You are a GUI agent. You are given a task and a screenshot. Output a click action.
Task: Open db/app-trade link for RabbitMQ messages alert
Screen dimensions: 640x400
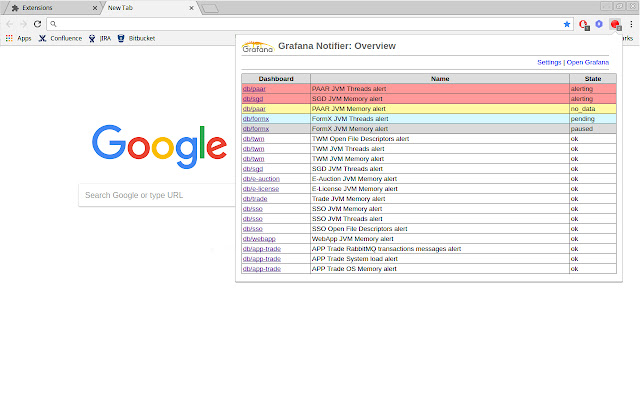pyautogui.click(x=262, y=249)
